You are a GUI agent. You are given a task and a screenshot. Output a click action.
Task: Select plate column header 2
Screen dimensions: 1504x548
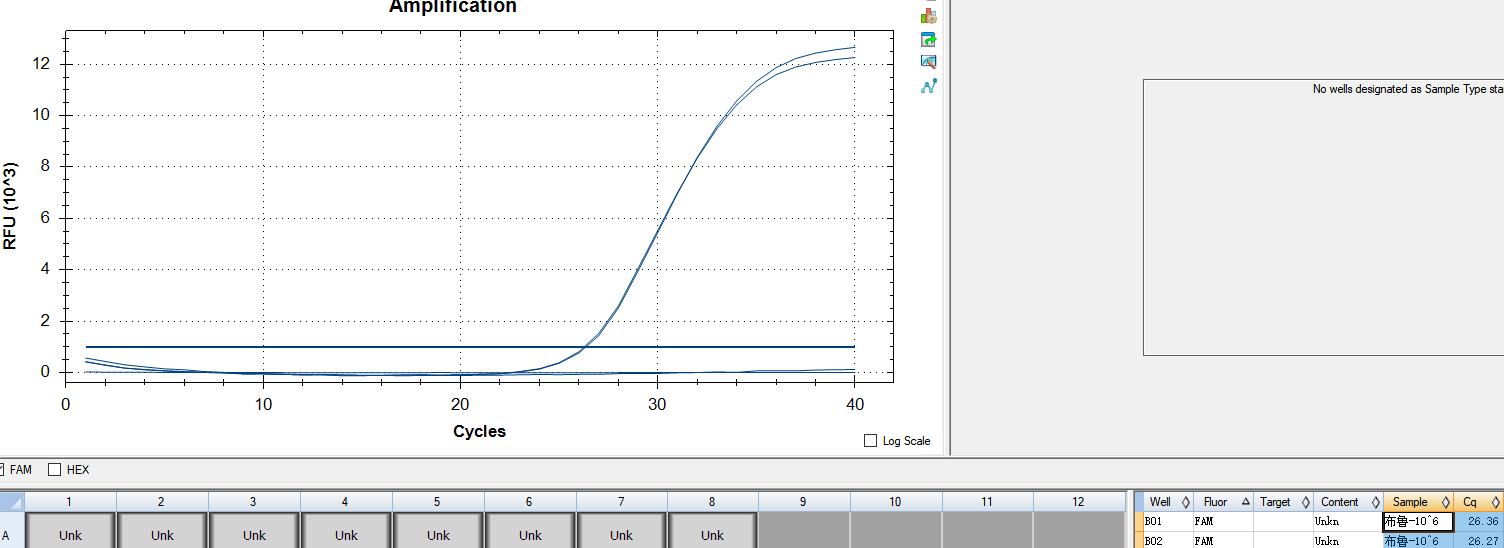pyautogui.click(x=161, y=501)
